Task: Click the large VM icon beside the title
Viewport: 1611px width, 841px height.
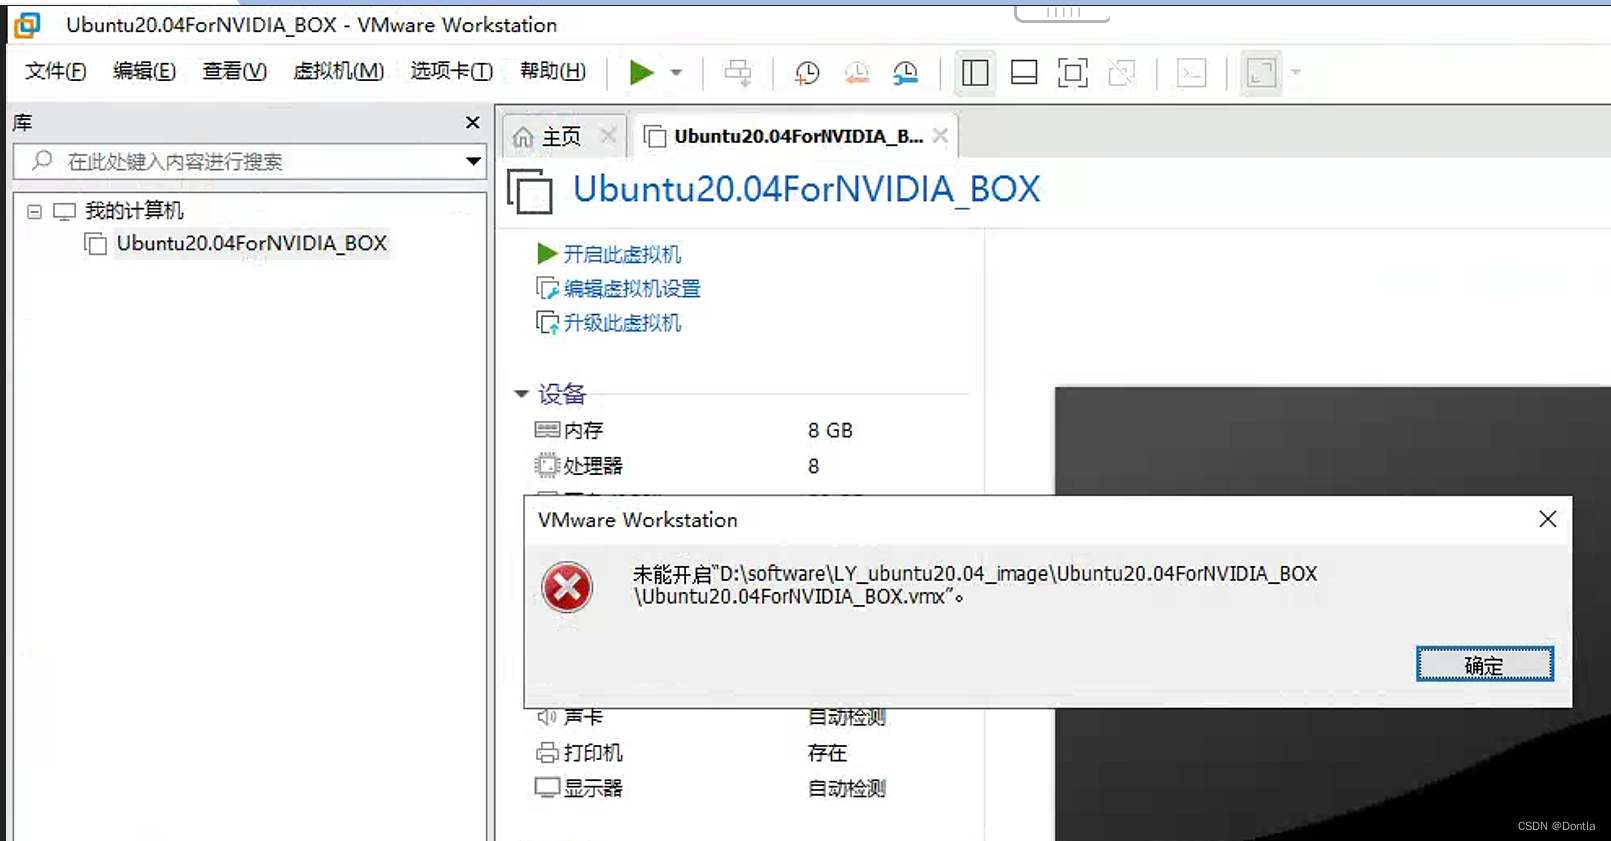Action: [530, 191]
